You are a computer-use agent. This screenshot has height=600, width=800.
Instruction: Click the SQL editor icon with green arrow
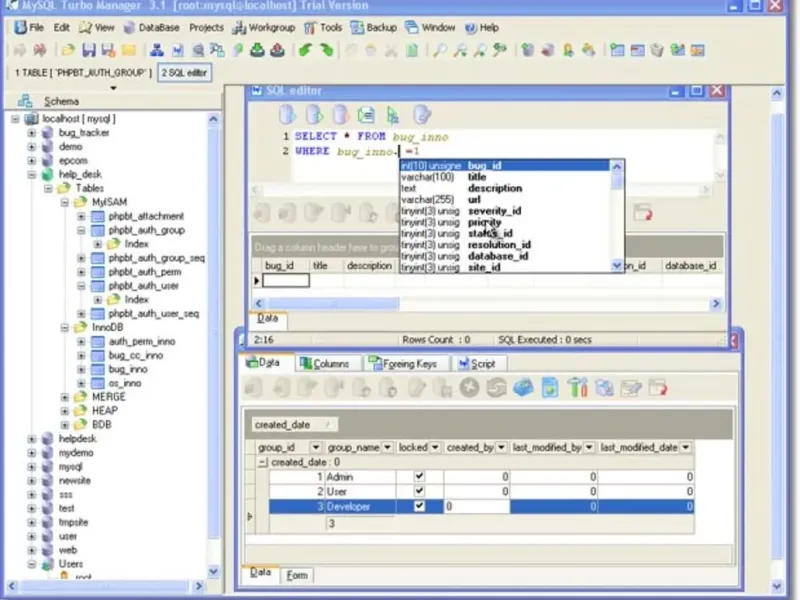point(314,115)
